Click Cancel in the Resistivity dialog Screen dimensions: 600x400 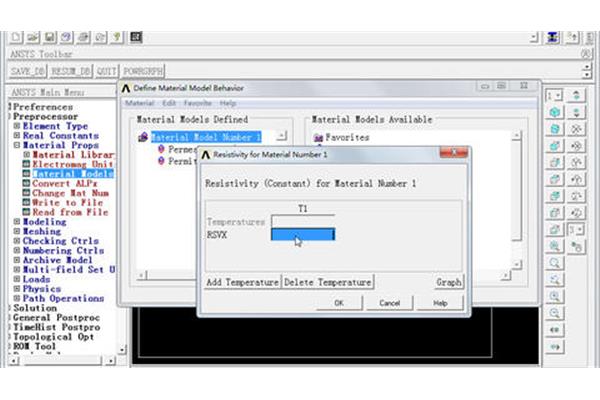tap(390, 303)
